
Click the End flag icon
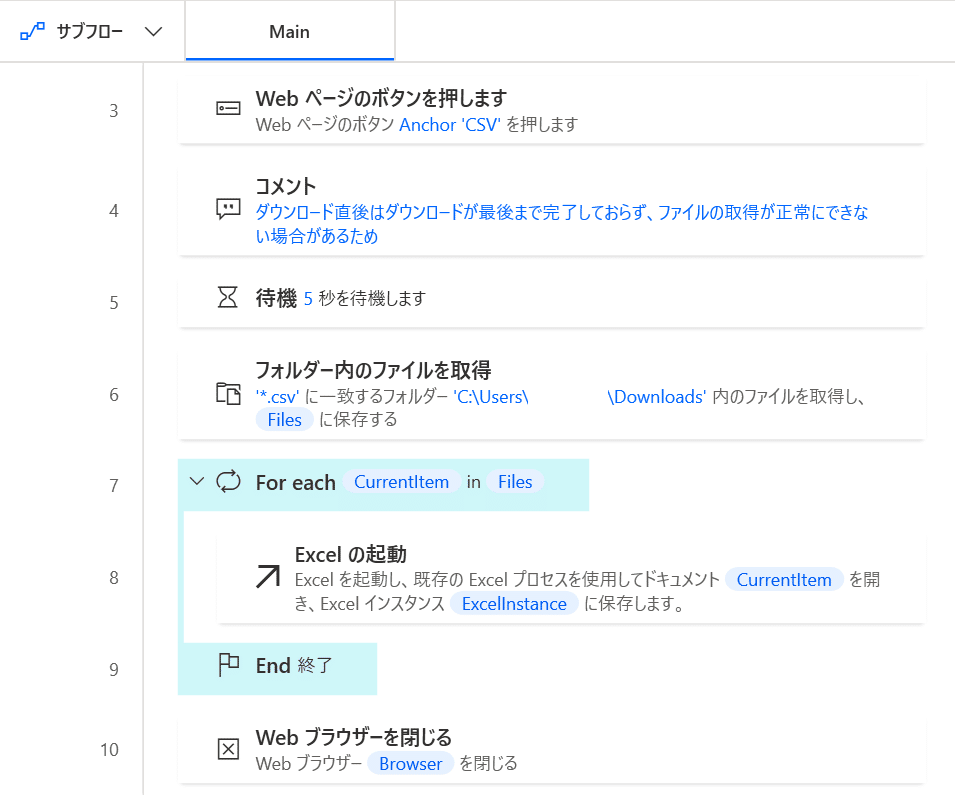click(228, 665)
